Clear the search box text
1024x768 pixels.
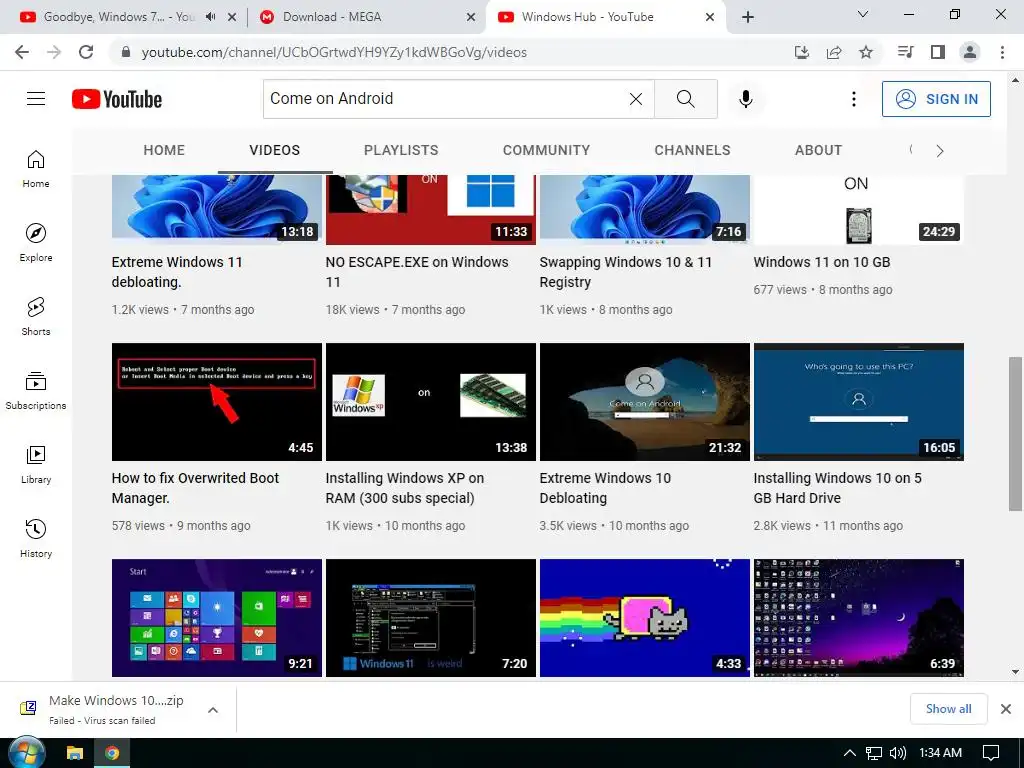click(635, 99)
